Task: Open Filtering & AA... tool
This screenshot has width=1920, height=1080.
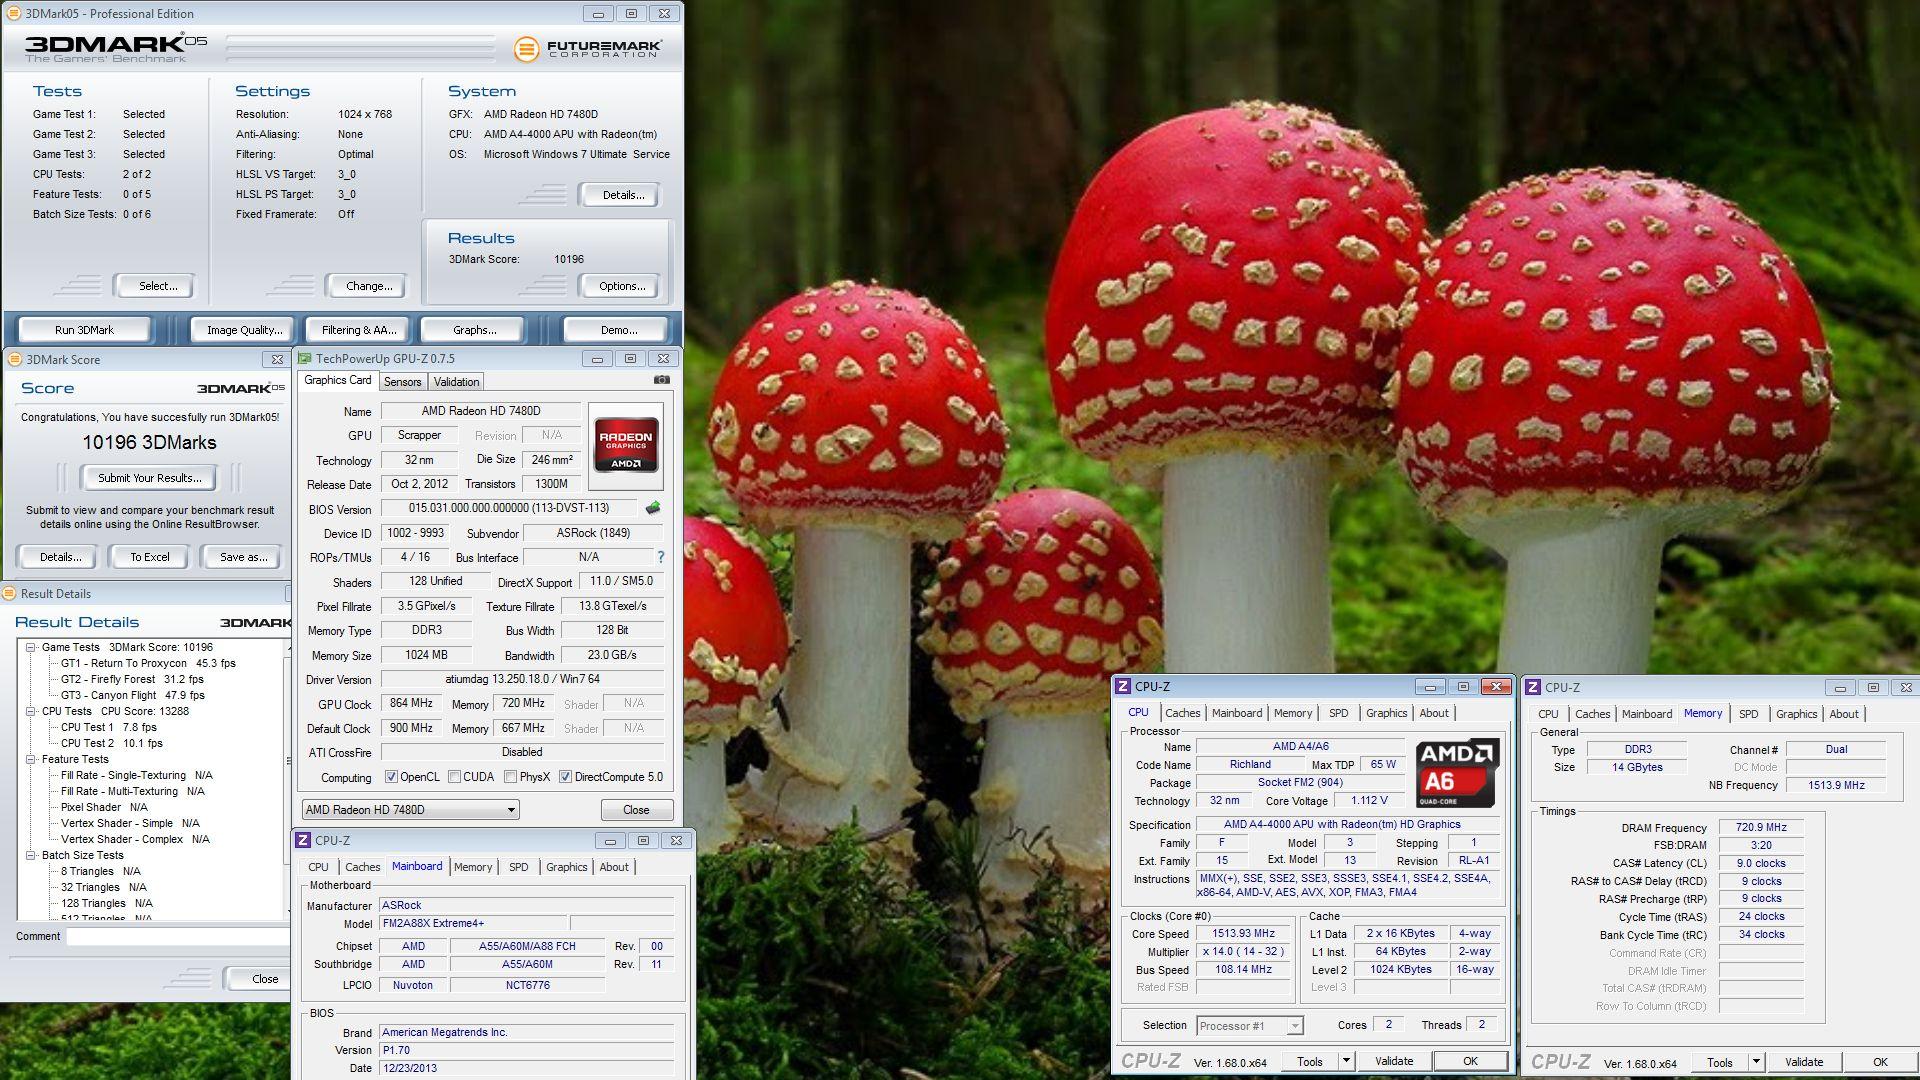Action: click(359, 330)
